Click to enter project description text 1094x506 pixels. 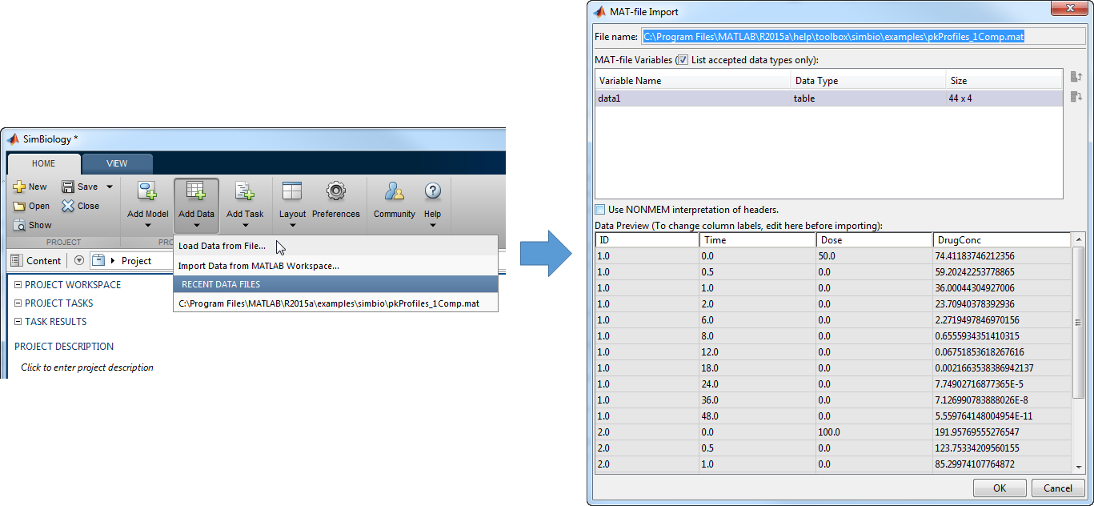(x=87, y=367)
